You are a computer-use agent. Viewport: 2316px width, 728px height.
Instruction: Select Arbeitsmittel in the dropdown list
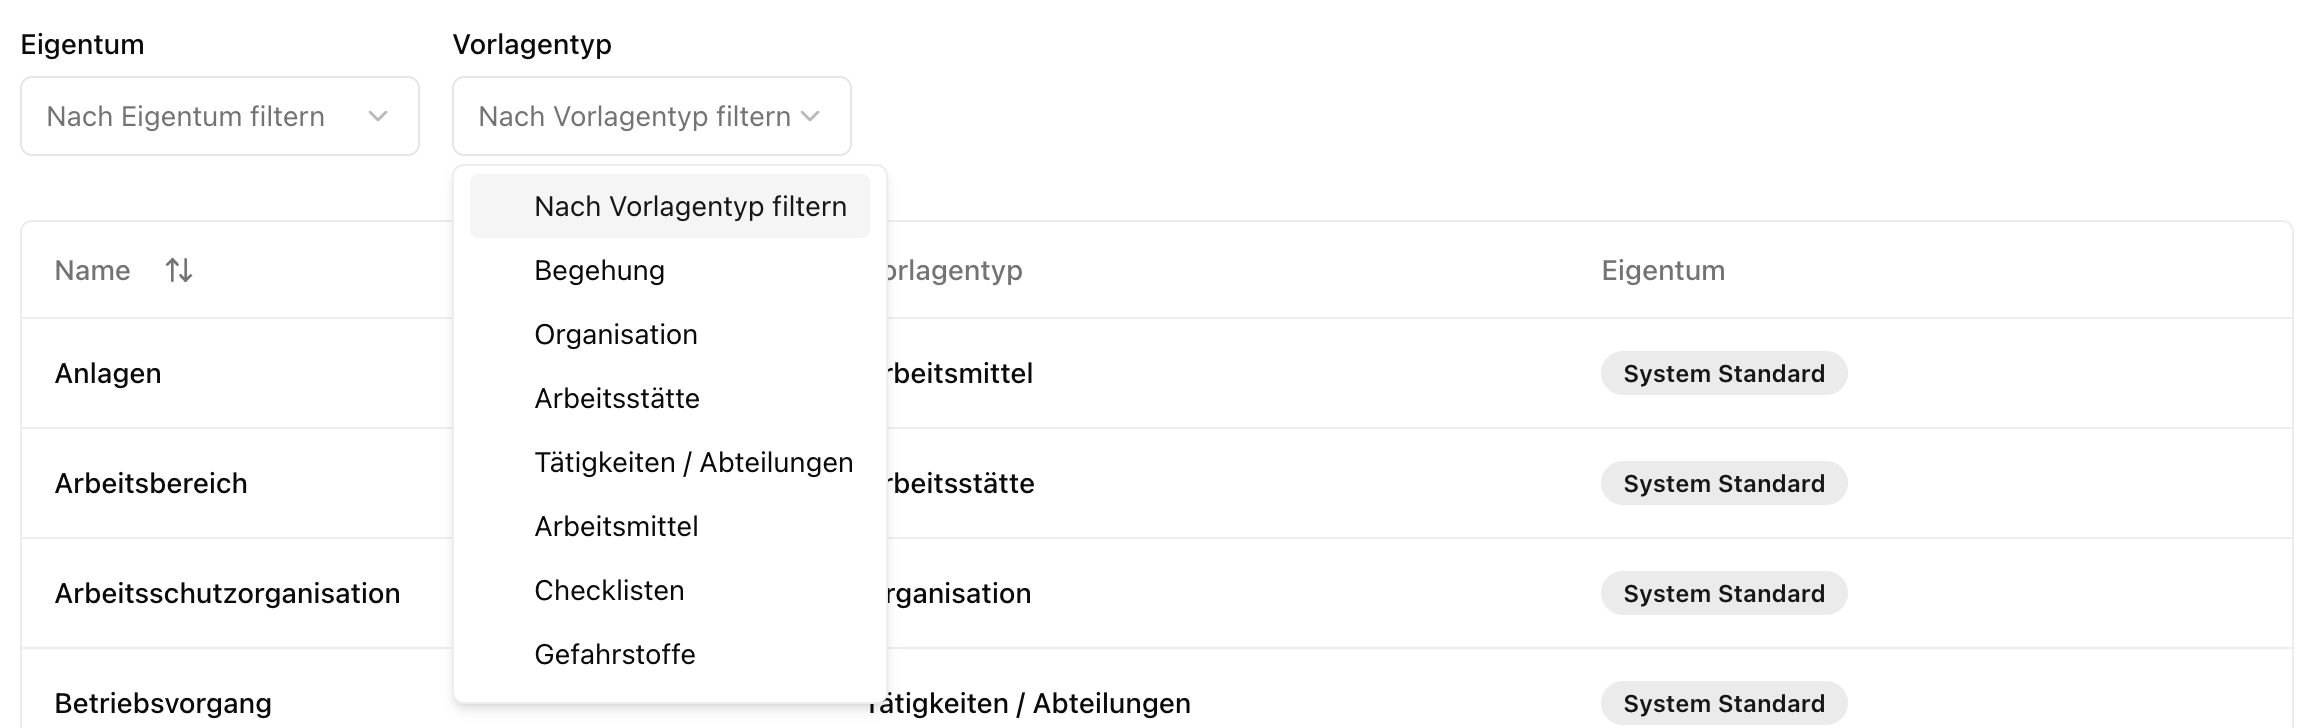click(x=616, y=526)
